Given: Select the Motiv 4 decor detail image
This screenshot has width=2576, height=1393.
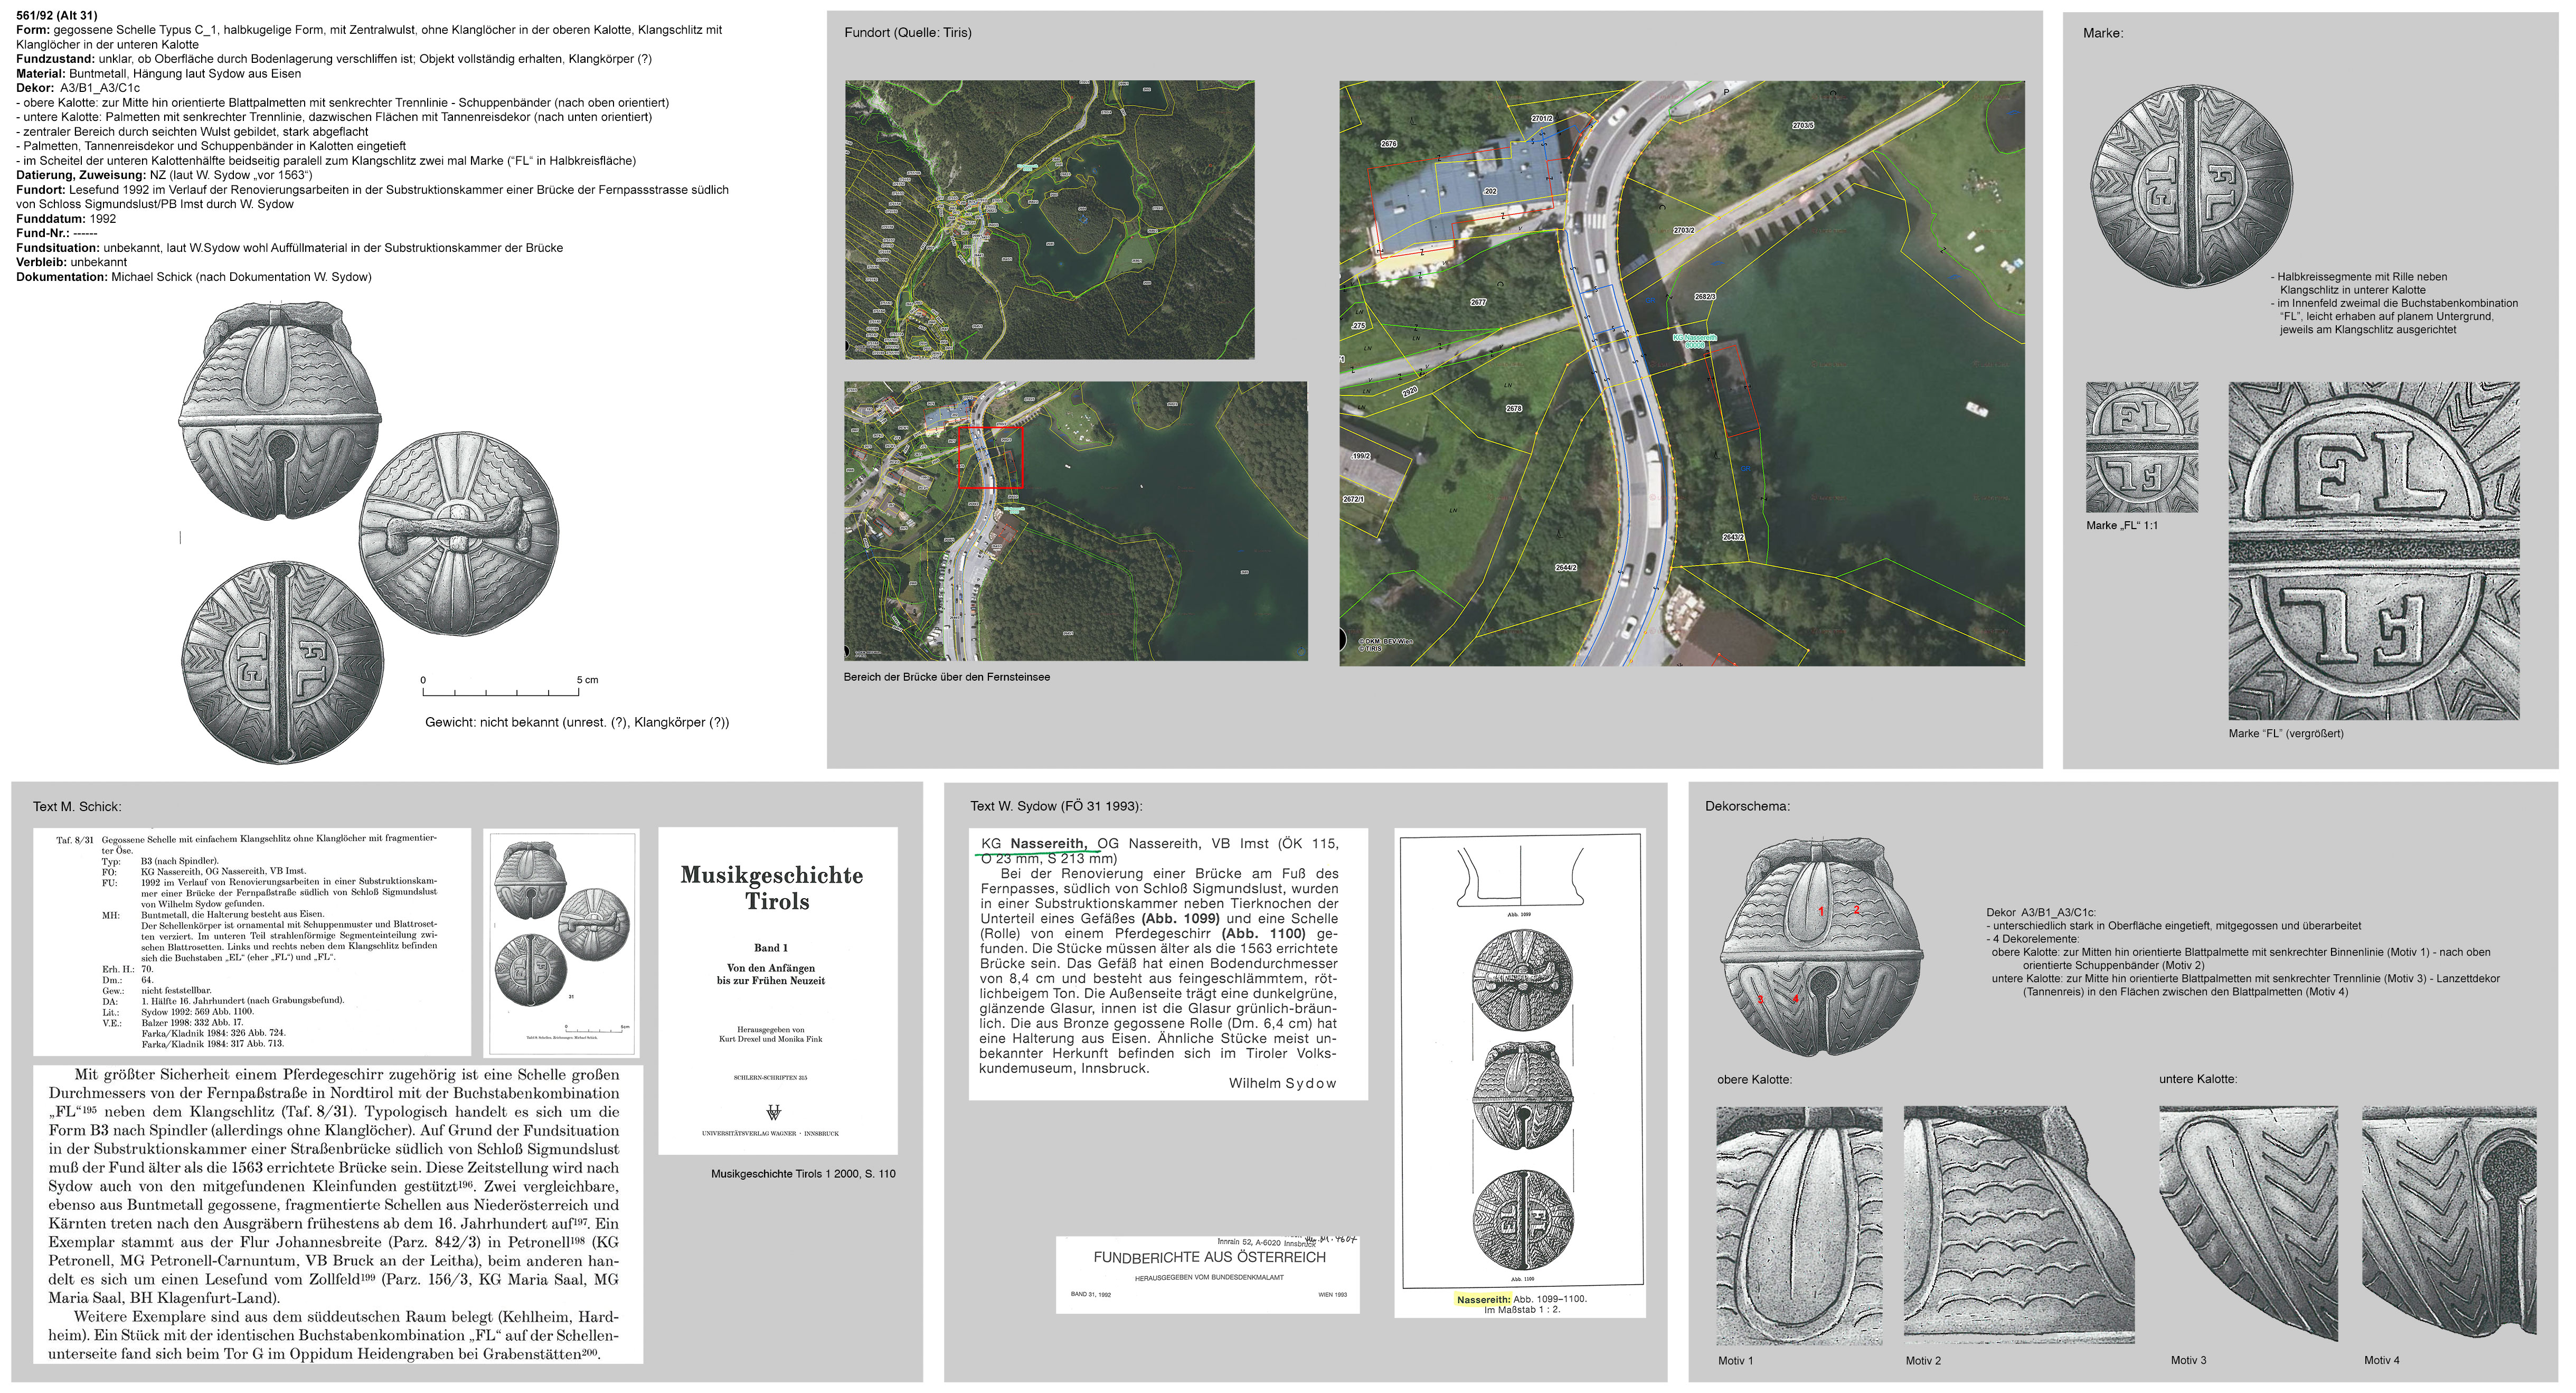Looking at the screenshot, I should coord(2449,1221).
